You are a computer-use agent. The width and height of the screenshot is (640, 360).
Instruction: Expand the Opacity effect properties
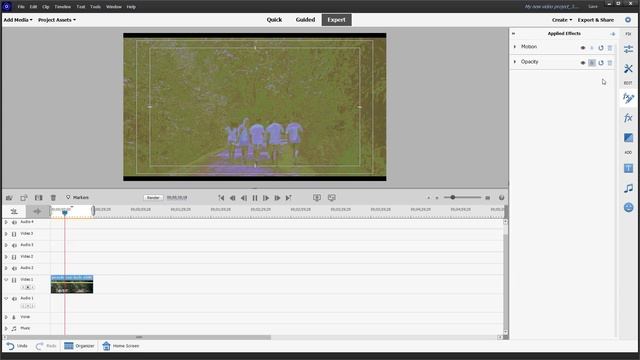coord(515,62)
